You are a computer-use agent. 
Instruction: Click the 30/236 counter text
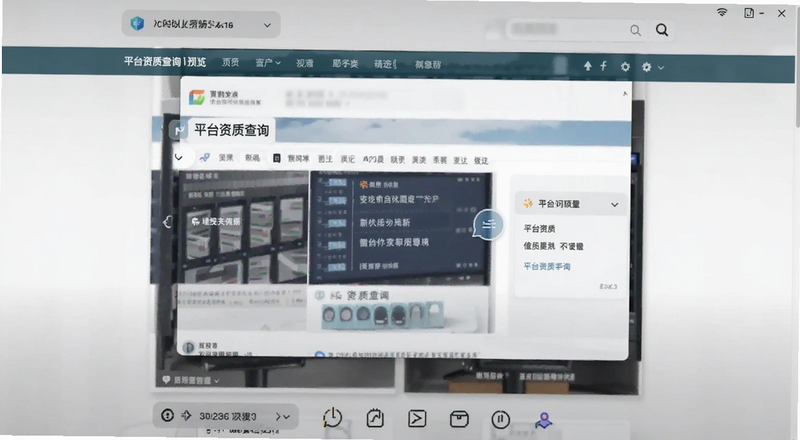point(228,417)
